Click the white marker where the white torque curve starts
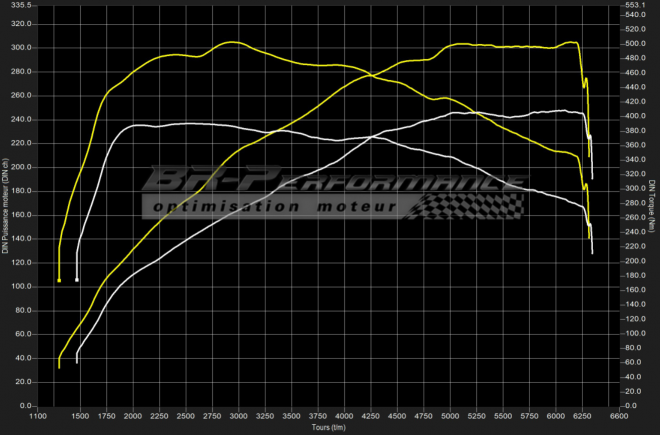The width and height of the screenshot is (660, 435). [77, 280]
